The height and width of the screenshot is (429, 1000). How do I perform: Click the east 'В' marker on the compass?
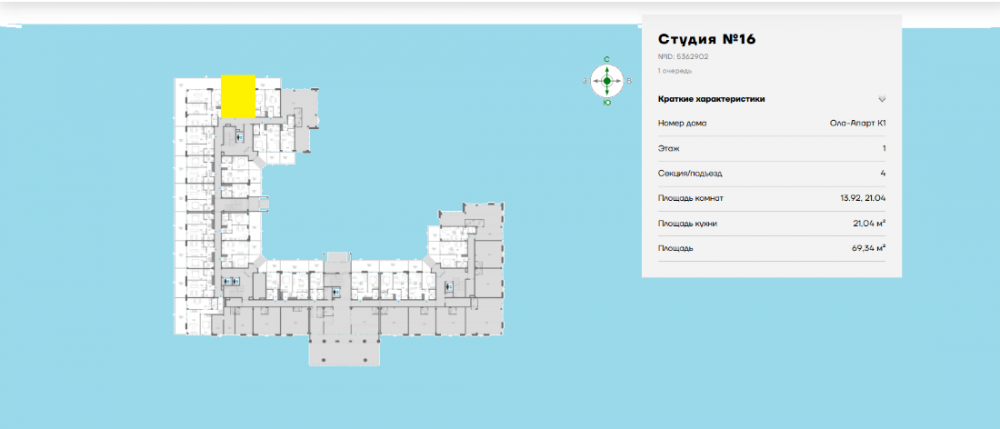point(628,80)
